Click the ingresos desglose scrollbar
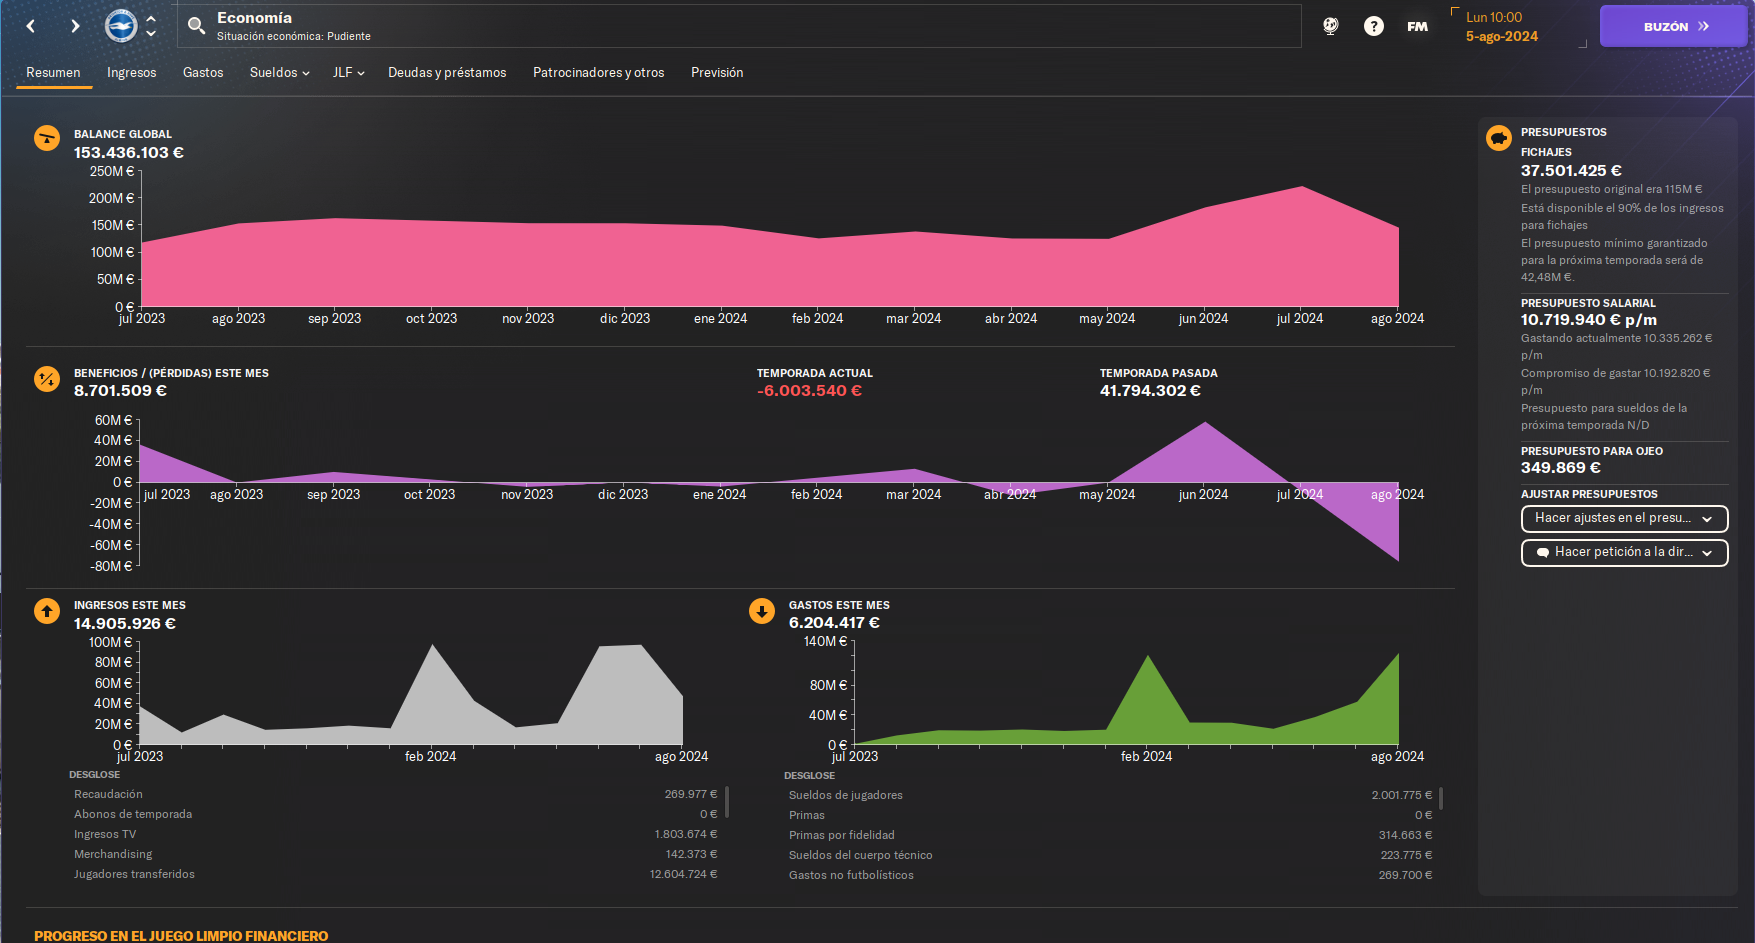 click(x=727, y=801)
